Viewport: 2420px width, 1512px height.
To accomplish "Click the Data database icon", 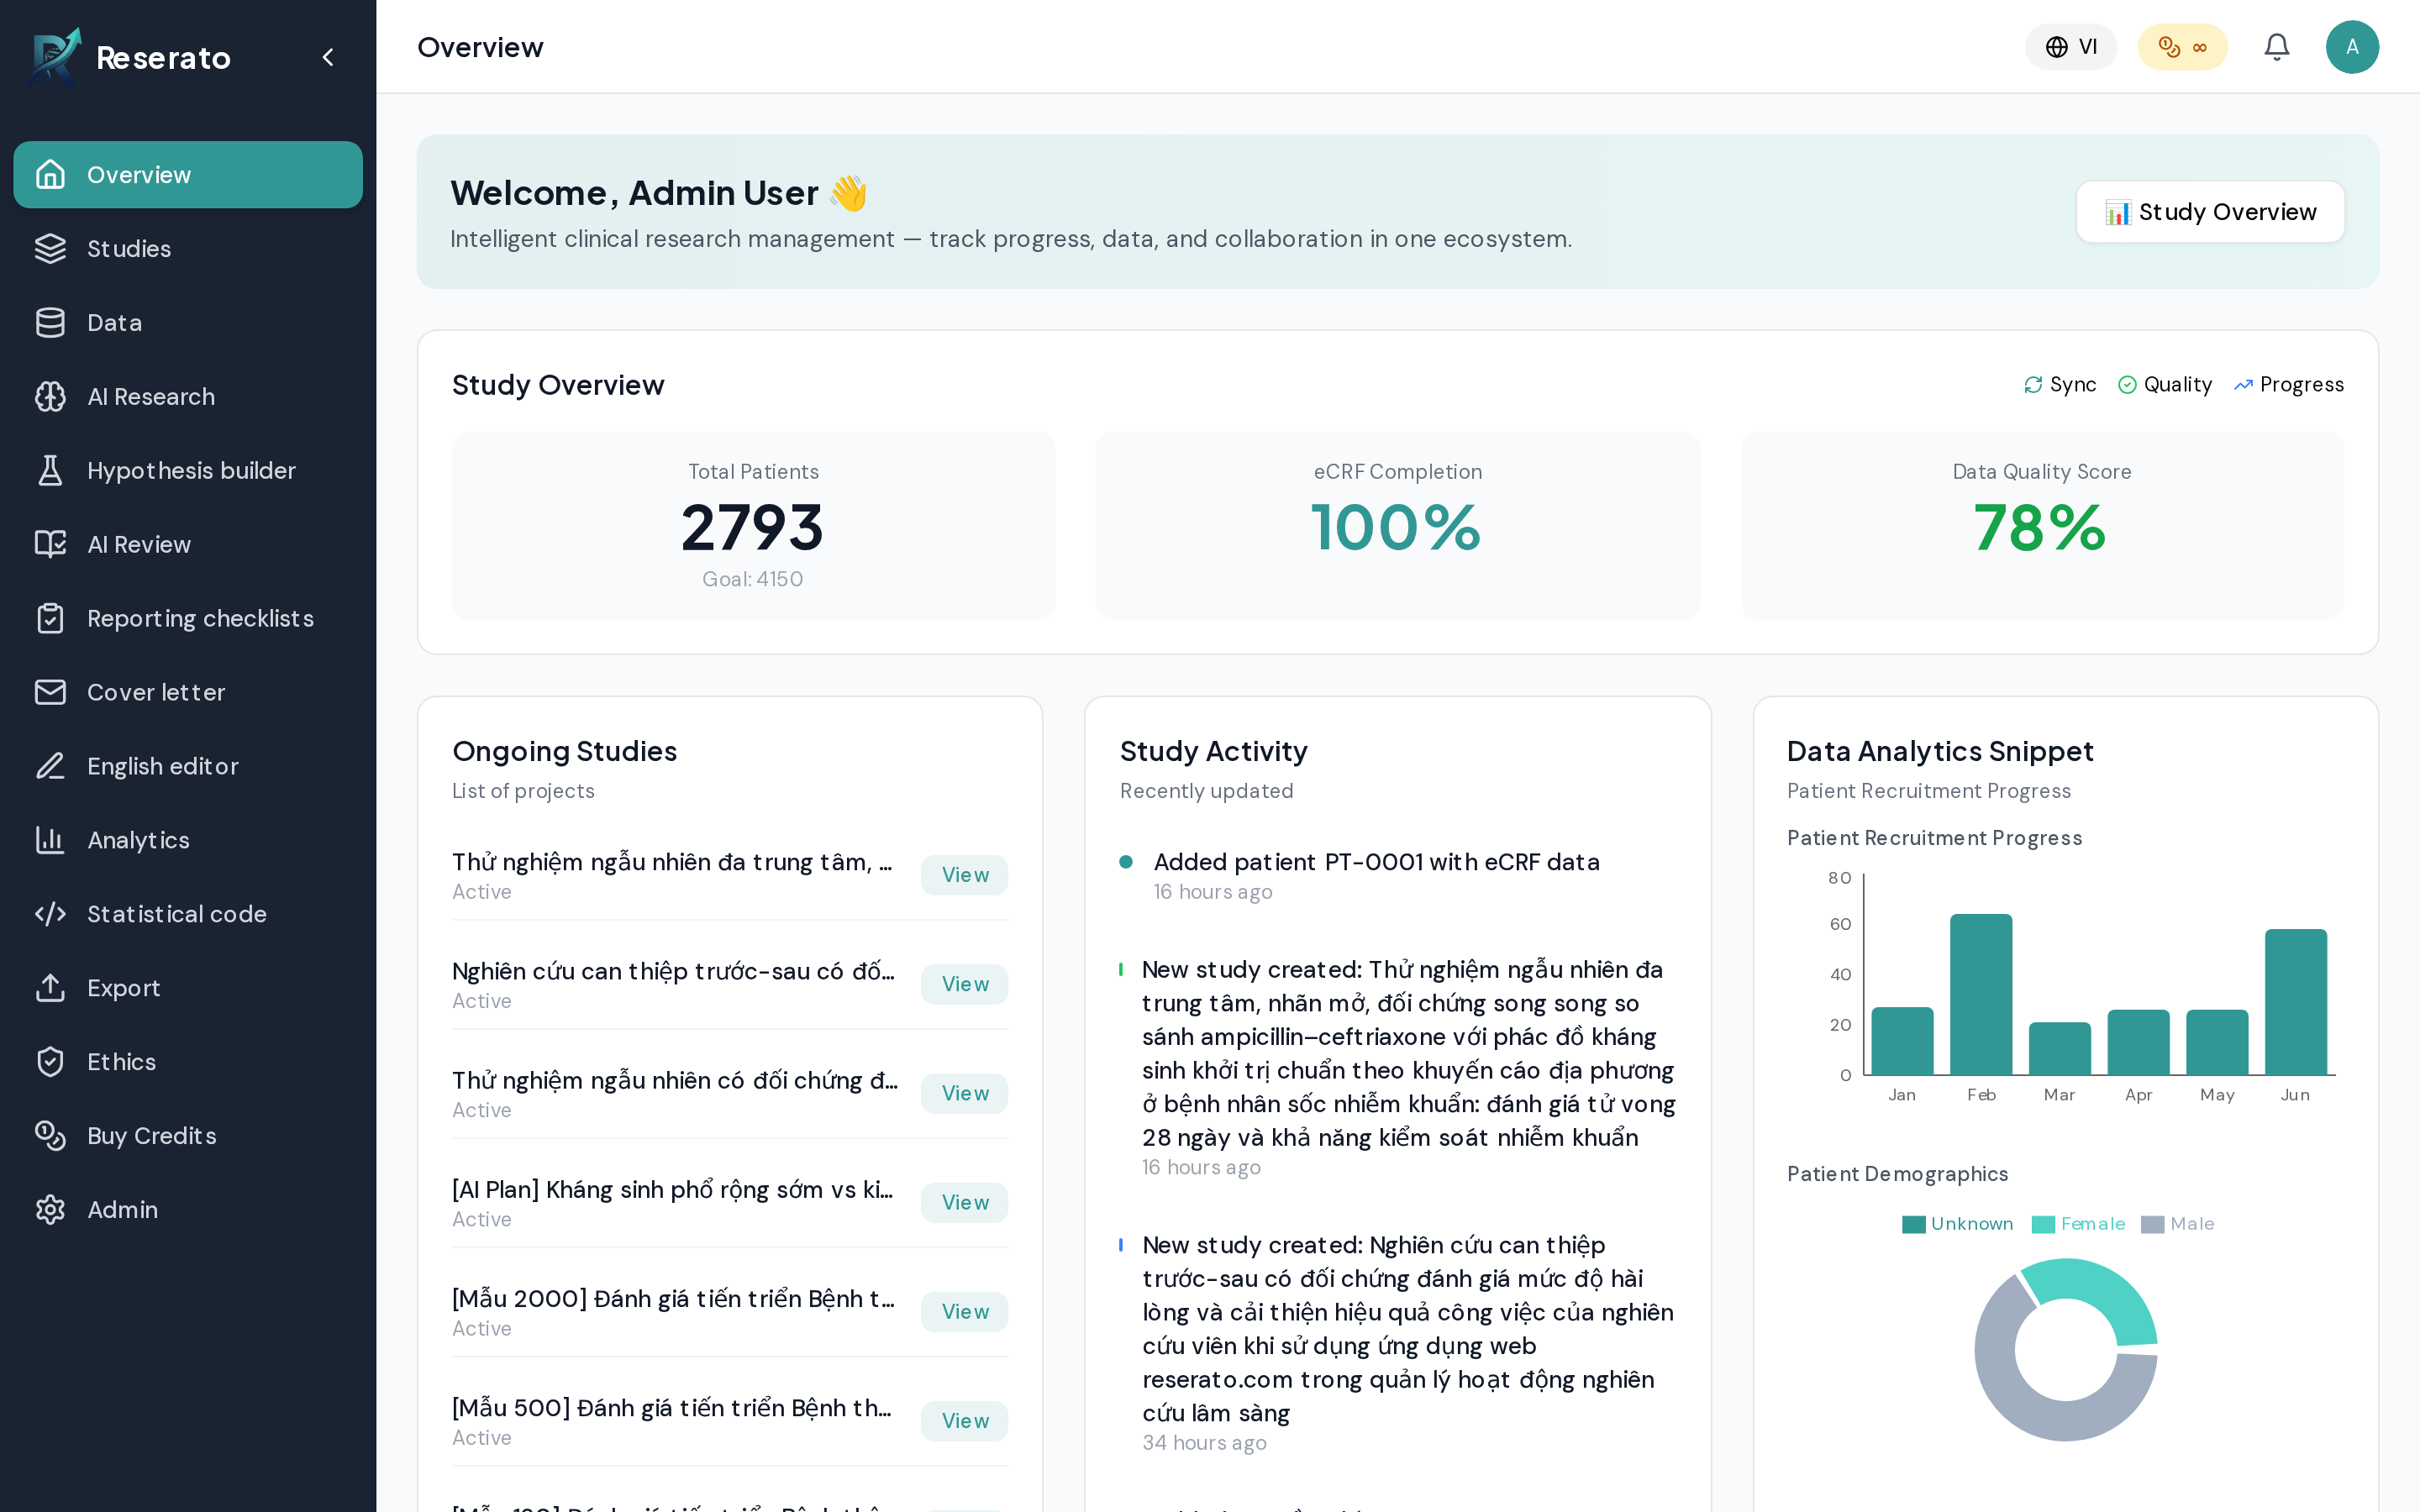I will [x=50, y=323].
